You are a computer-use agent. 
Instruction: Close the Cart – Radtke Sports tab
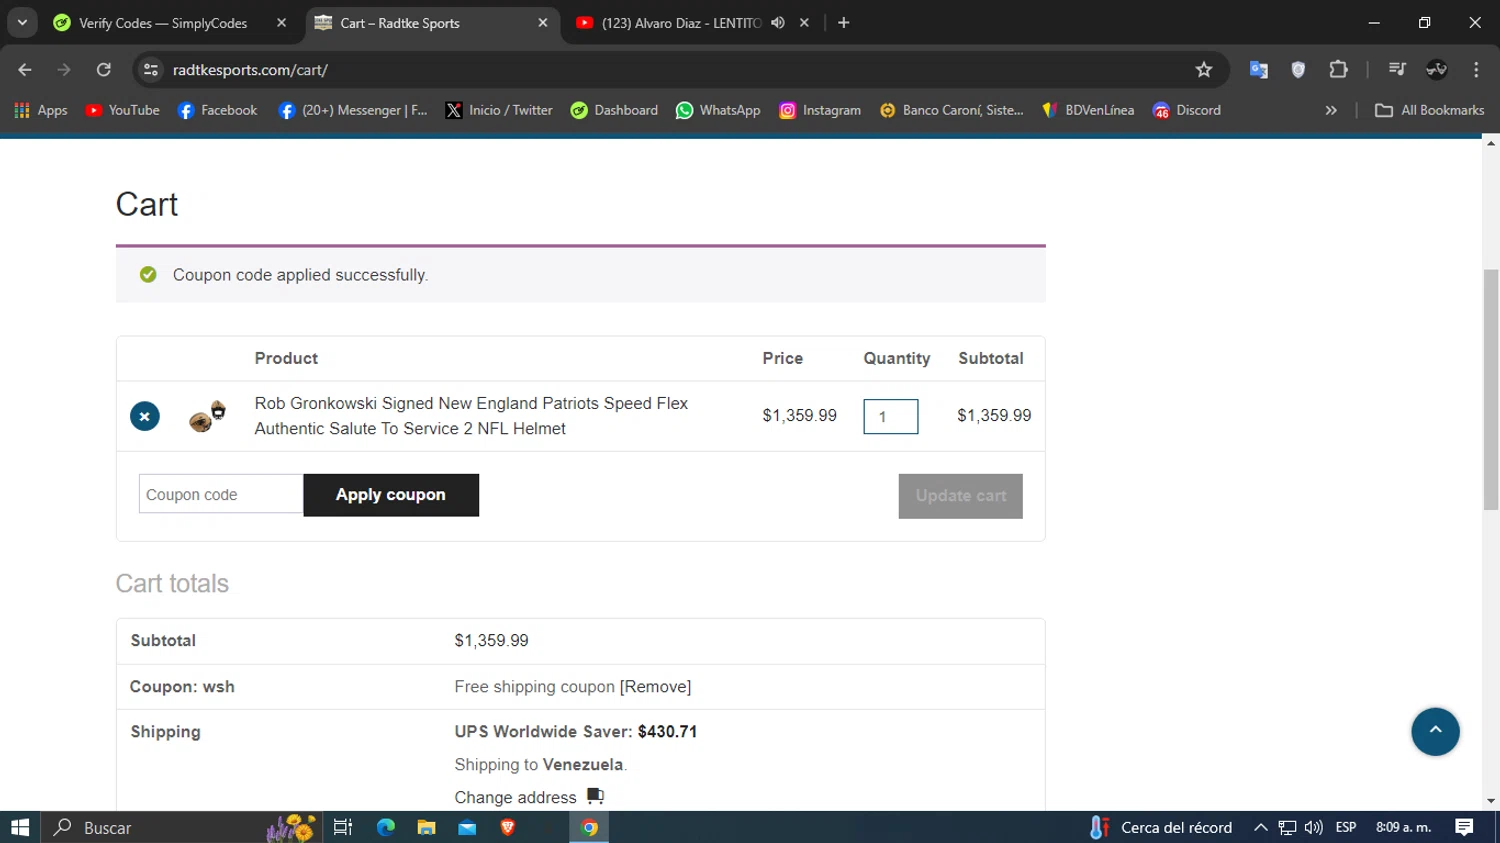pos(542,23)
